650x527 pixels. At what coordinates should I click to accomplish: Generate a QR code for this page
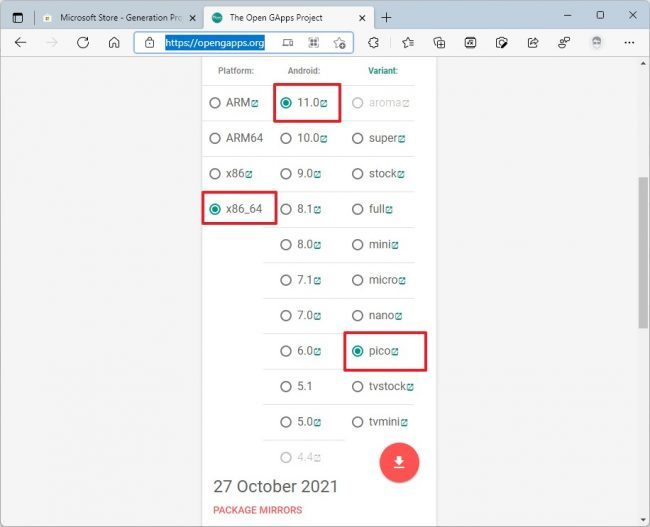coord(313,42)
